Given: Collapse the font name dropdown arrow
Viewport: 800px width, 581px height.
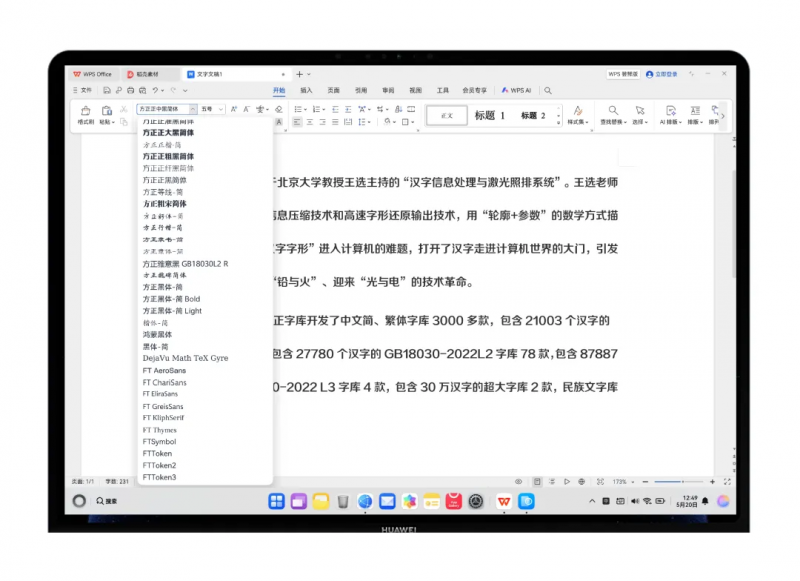Looking at the screenshot, I should click(193, 109).
